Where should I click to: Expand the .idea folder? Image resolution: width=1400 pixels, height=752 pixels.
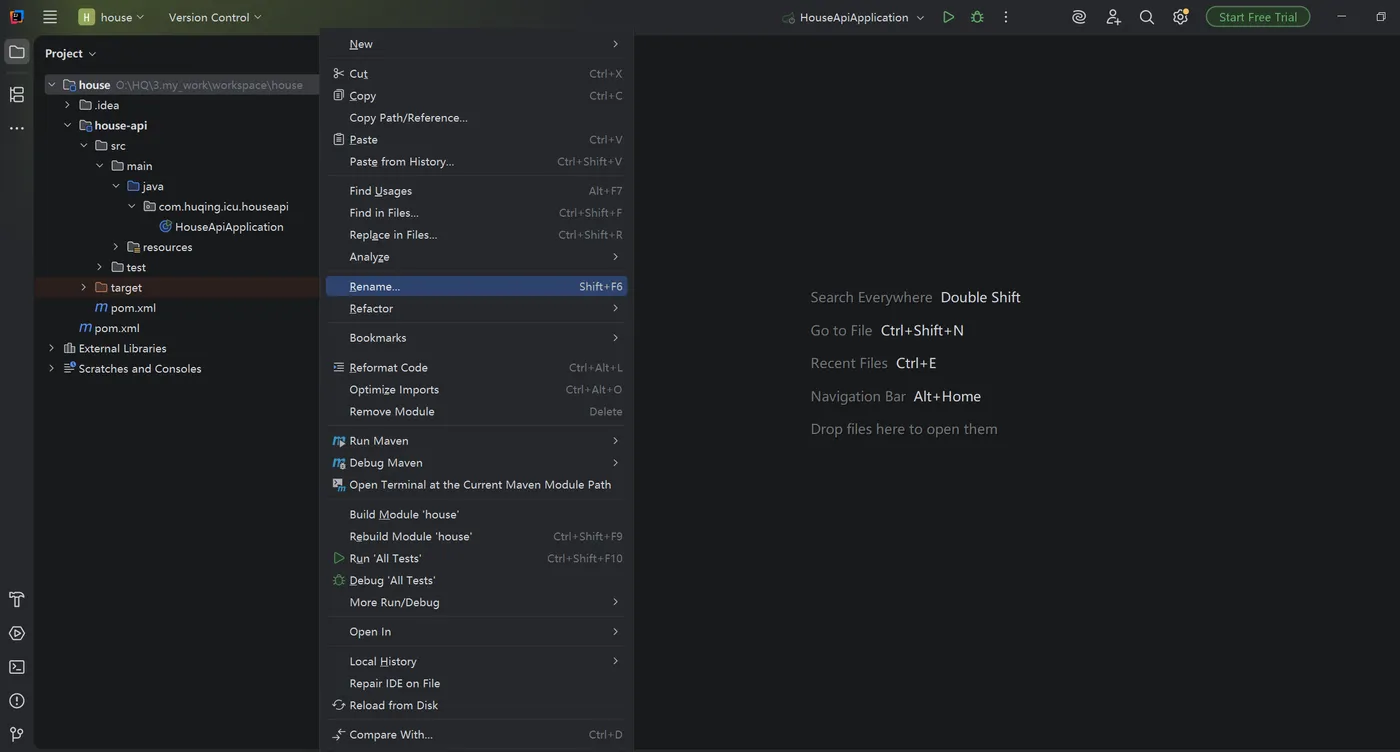[x=68, y=105]
